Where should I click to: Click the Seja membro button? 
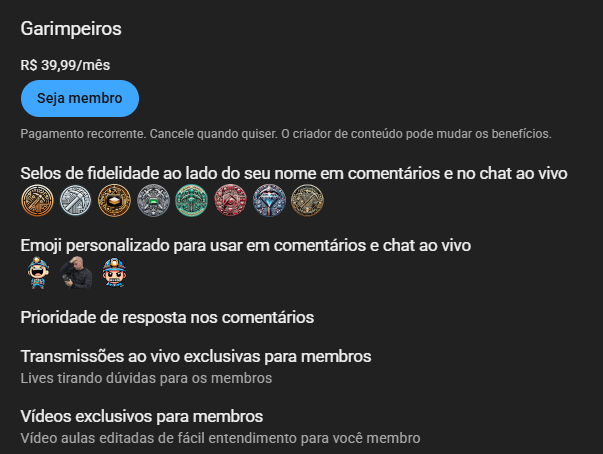80,98
